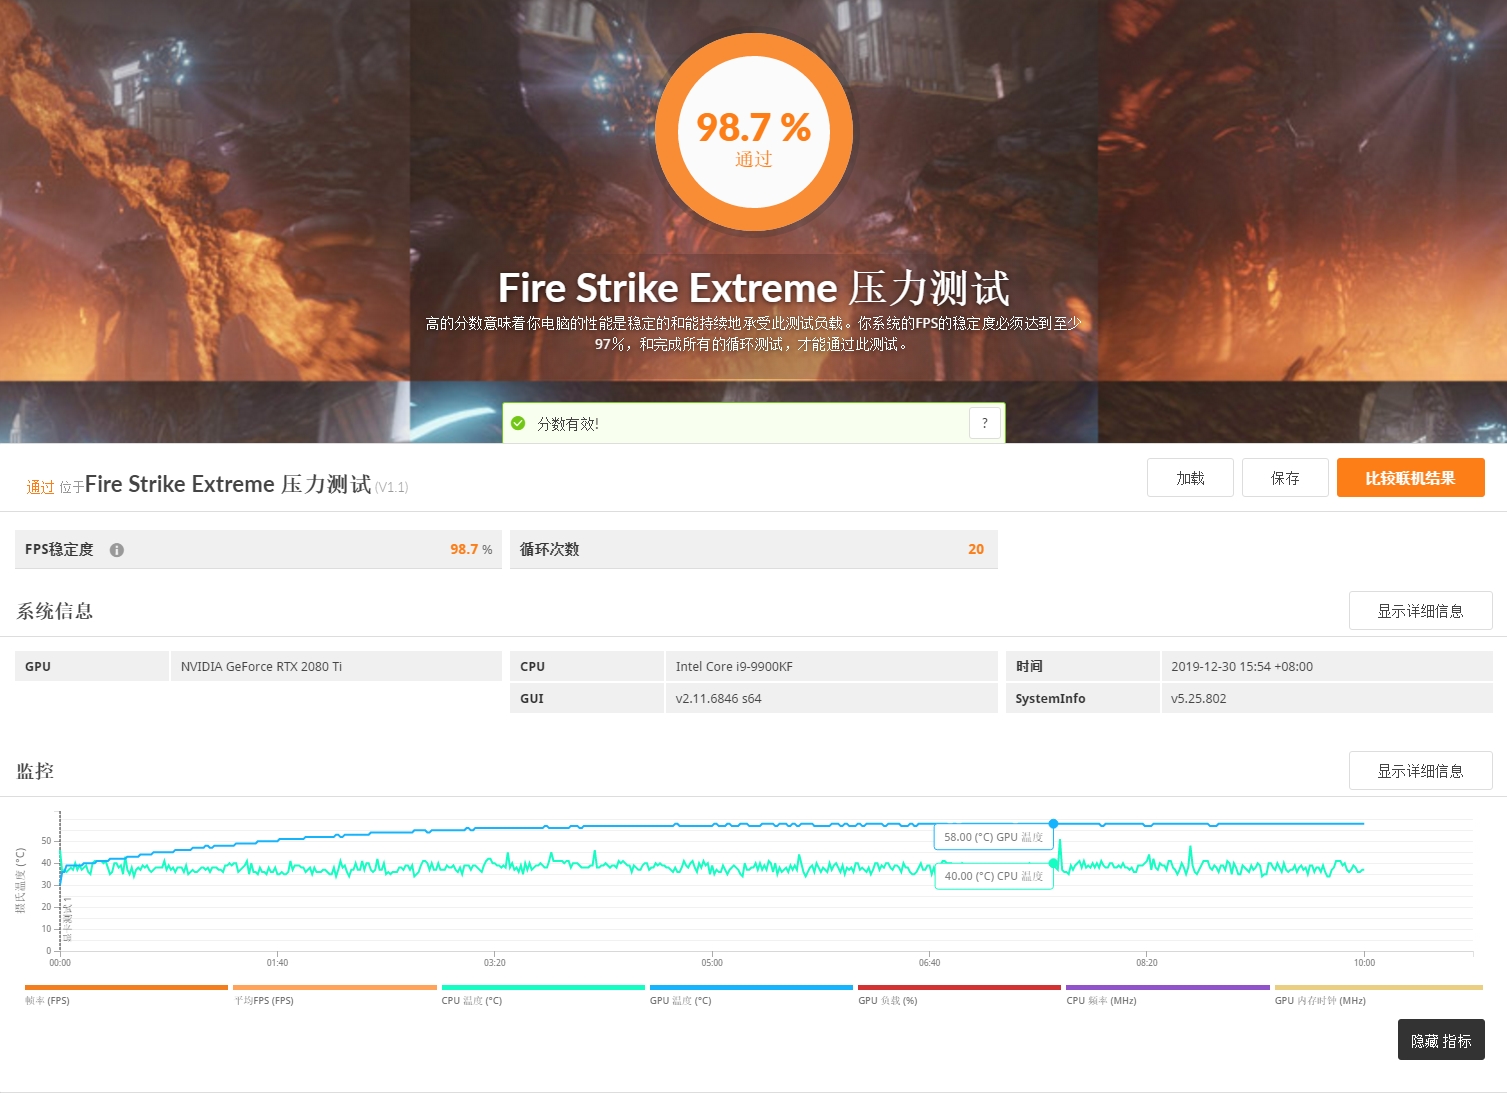Click the 保存 button
1507x1093 pixels.
point(1285,478)
